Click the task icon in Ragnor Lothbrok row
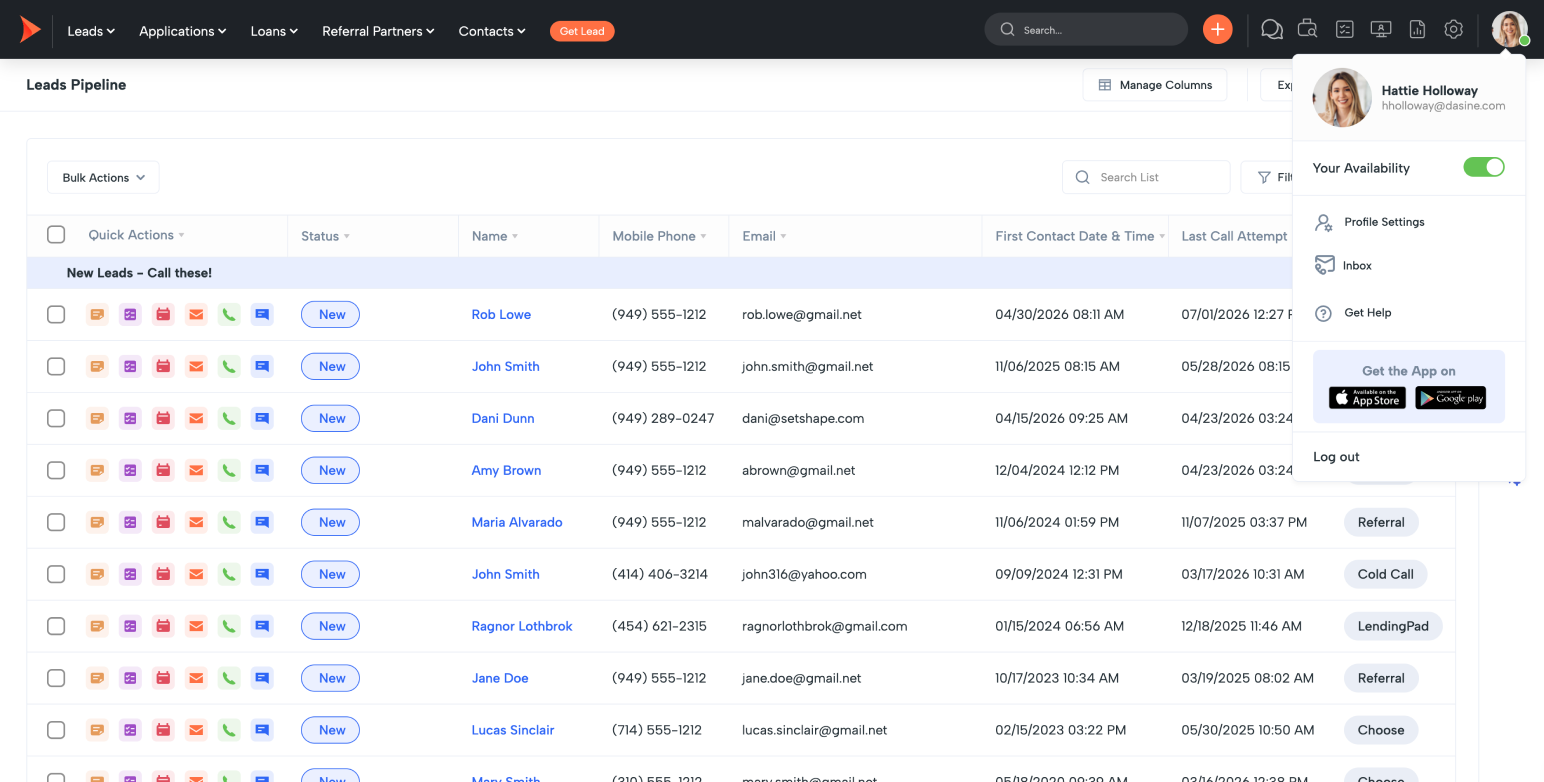The height and width of the screenshot is (782, 1544). point(130,626)
